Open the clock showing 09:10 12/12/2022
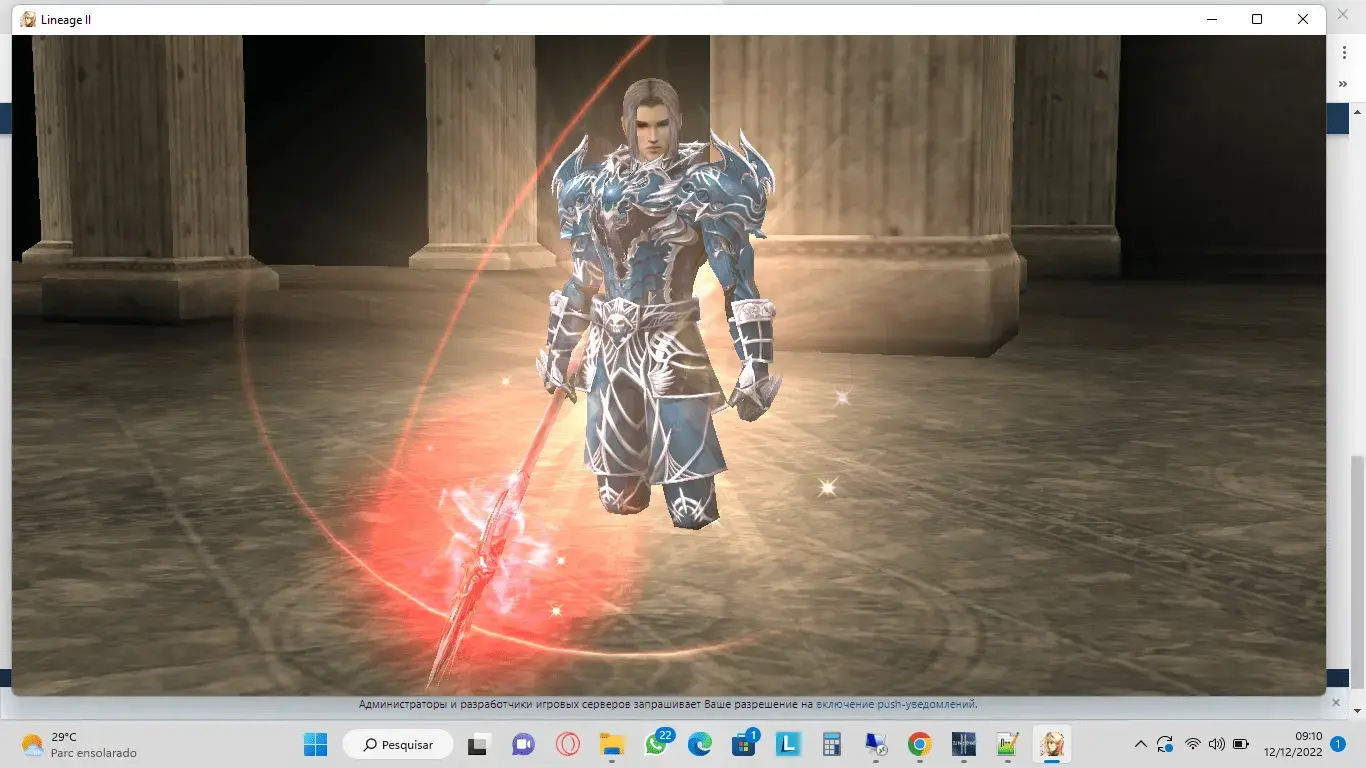The image size is (1366, 768). [x=1291, y=744]
